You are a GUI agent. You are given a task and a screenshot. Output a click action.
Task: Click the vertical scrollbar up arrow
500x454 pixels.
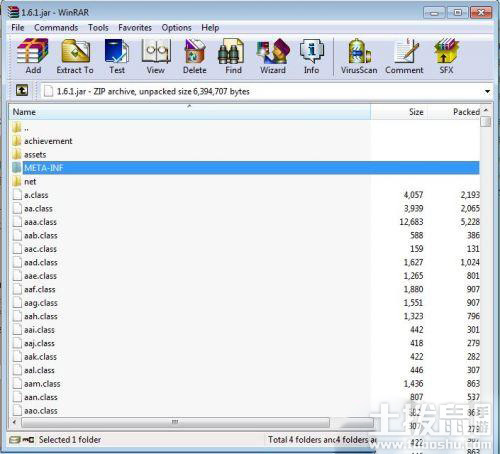pos(486,110)
